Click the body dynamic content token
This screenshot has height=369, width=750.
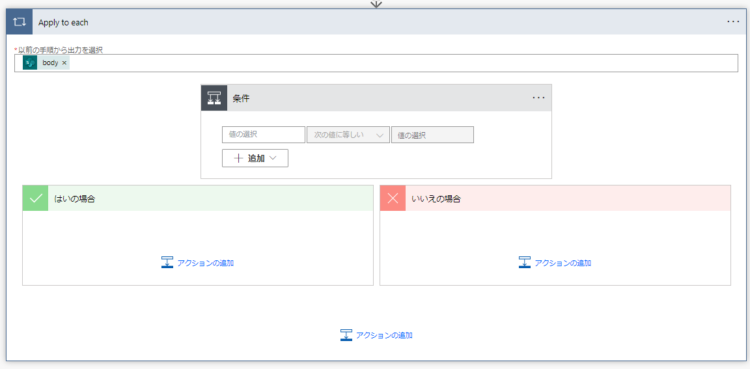(x=46, y=63)
